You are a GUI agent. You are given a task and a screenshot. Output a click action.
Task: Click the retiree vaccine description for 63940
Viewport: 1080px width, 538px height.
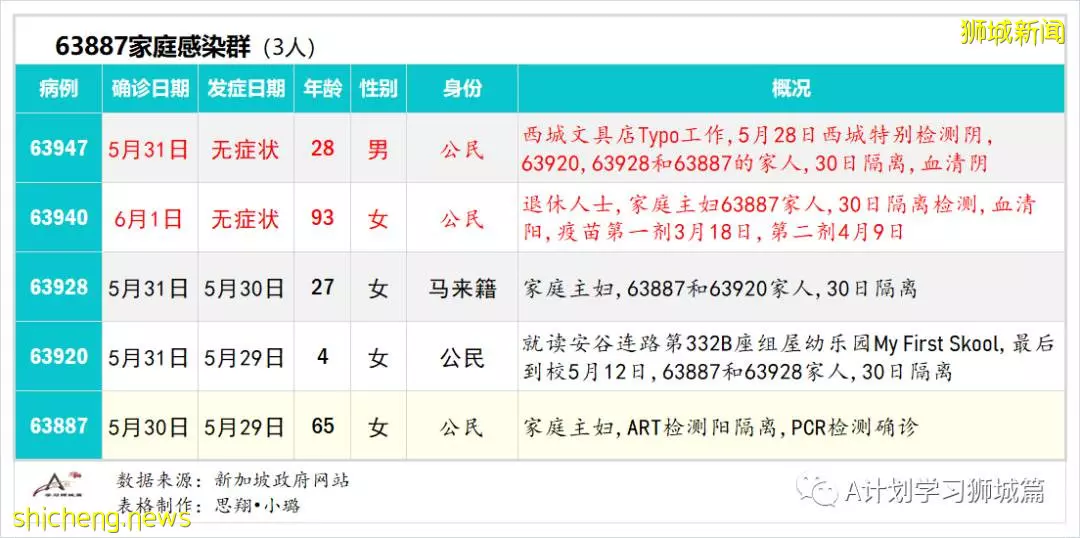(779, 218)
